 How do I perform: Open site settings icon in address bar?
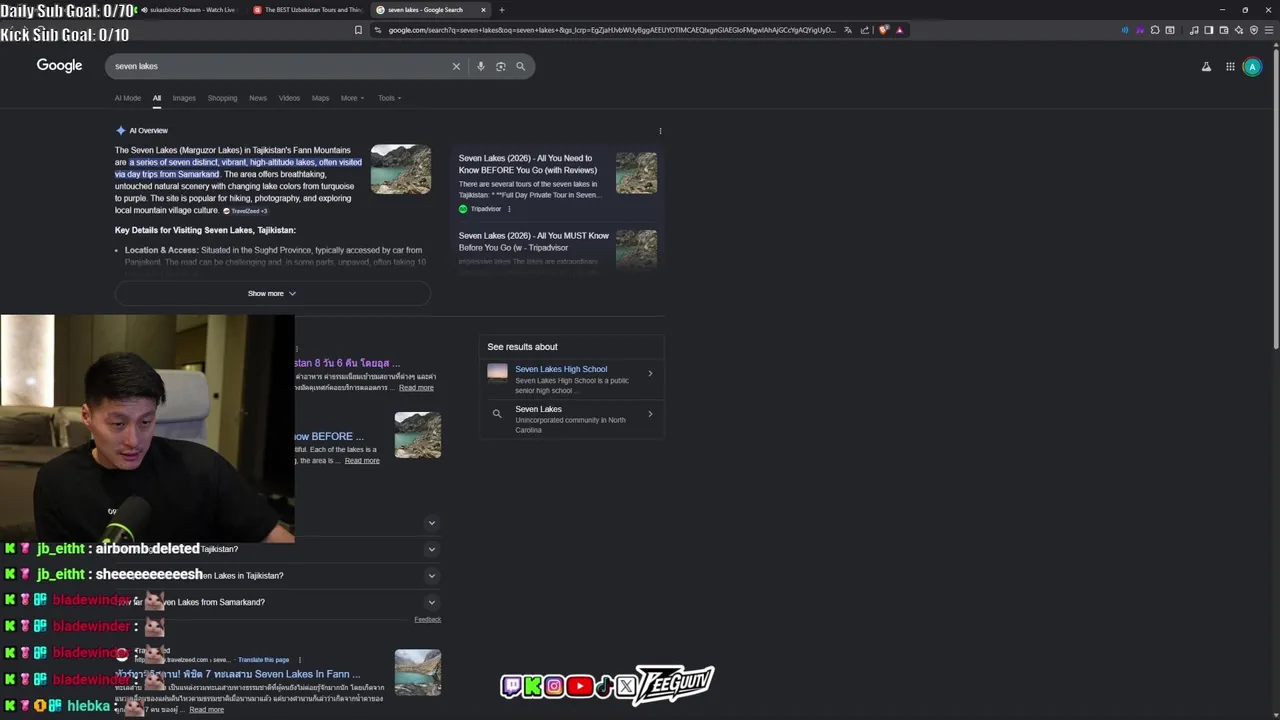(x=378, y=30)
